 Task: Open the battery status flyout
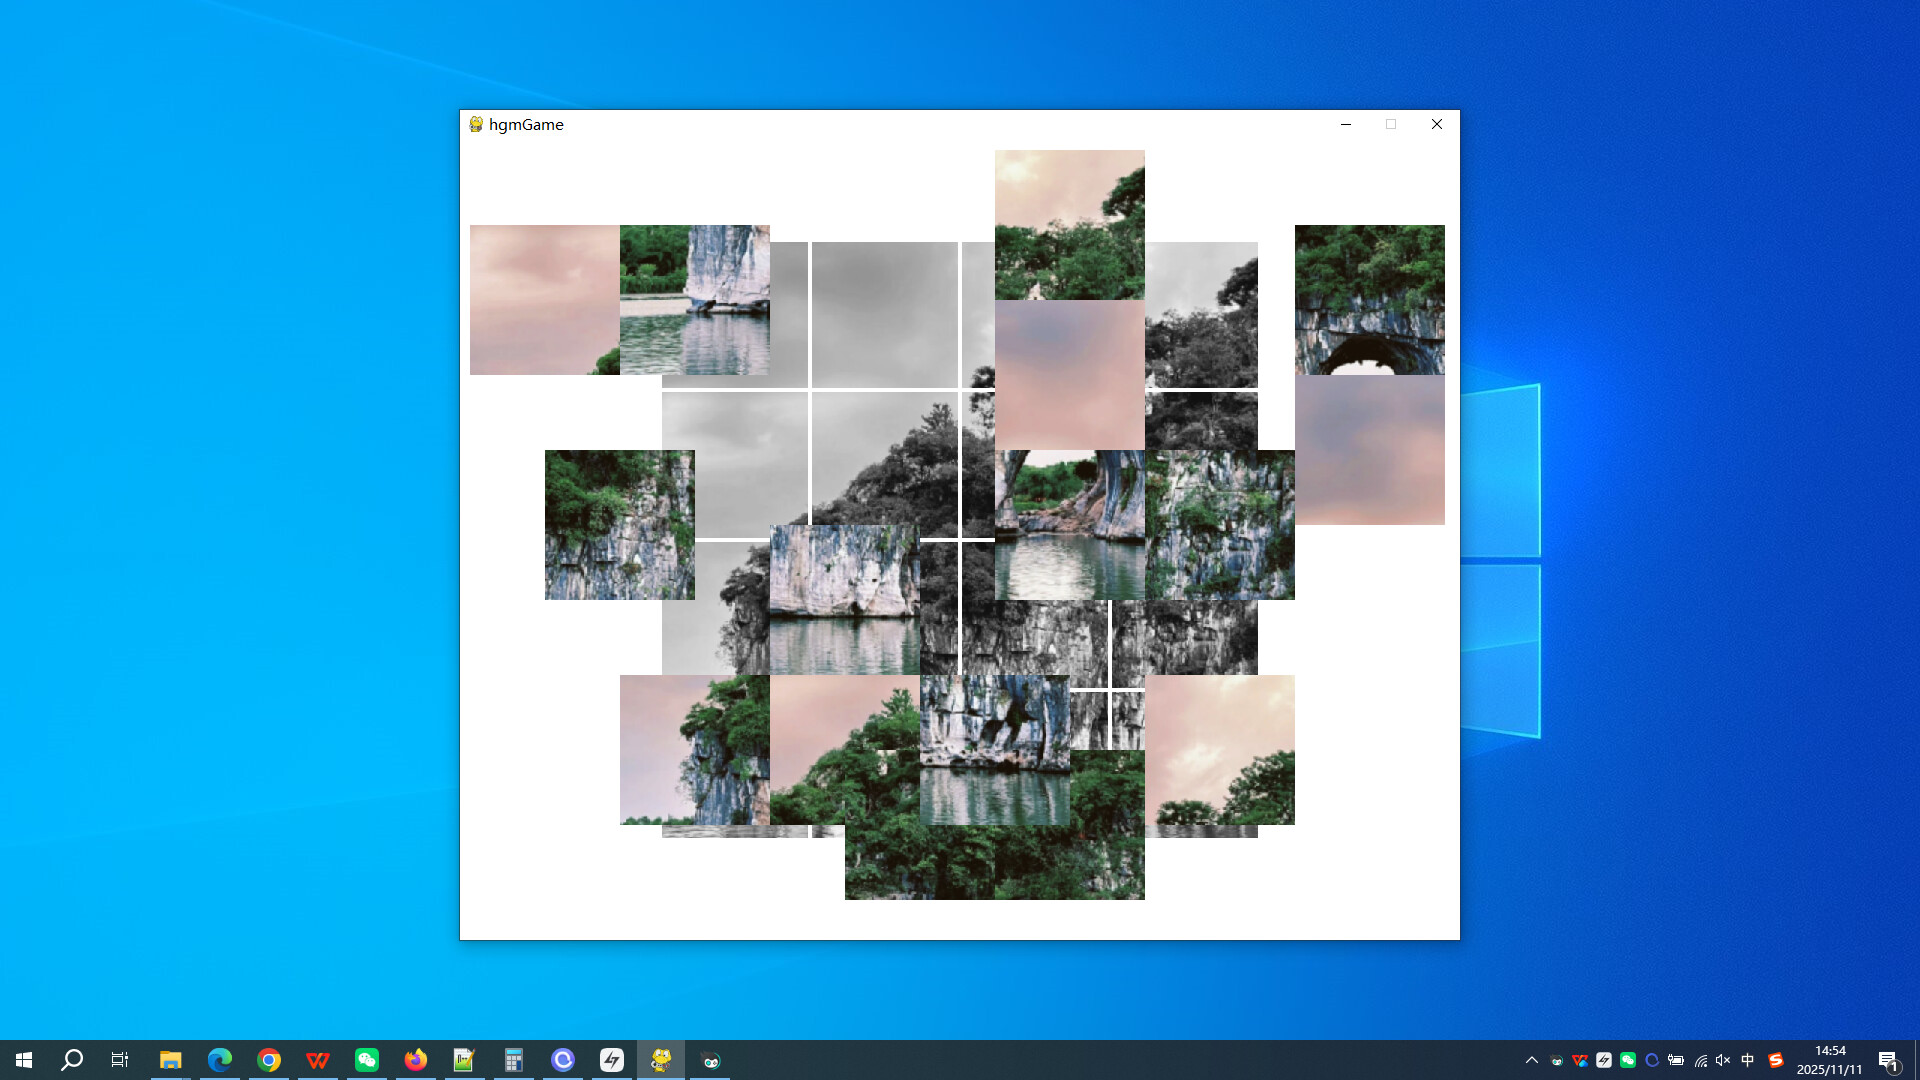pos(1676,1060)
